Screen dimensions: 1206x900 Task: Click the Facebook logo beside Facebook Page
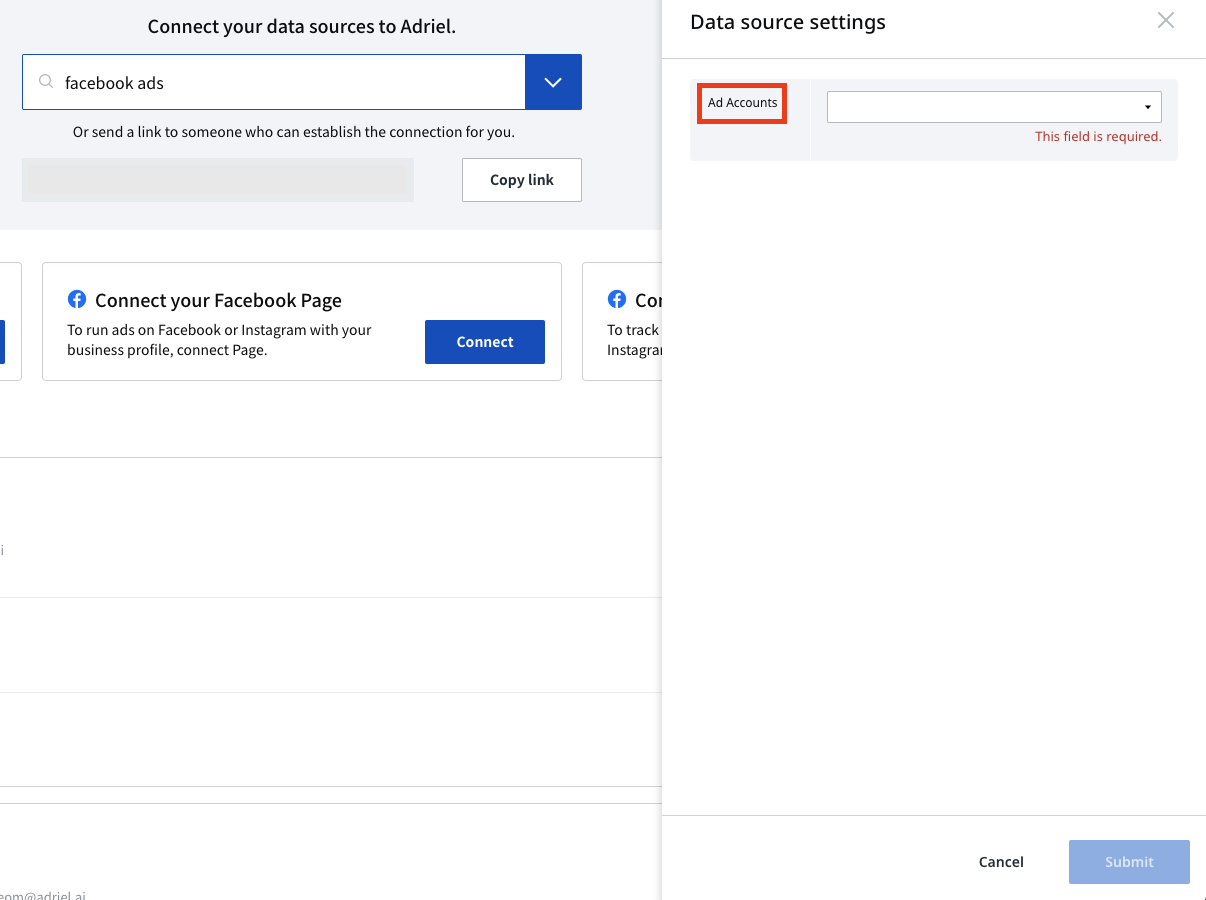77,299
